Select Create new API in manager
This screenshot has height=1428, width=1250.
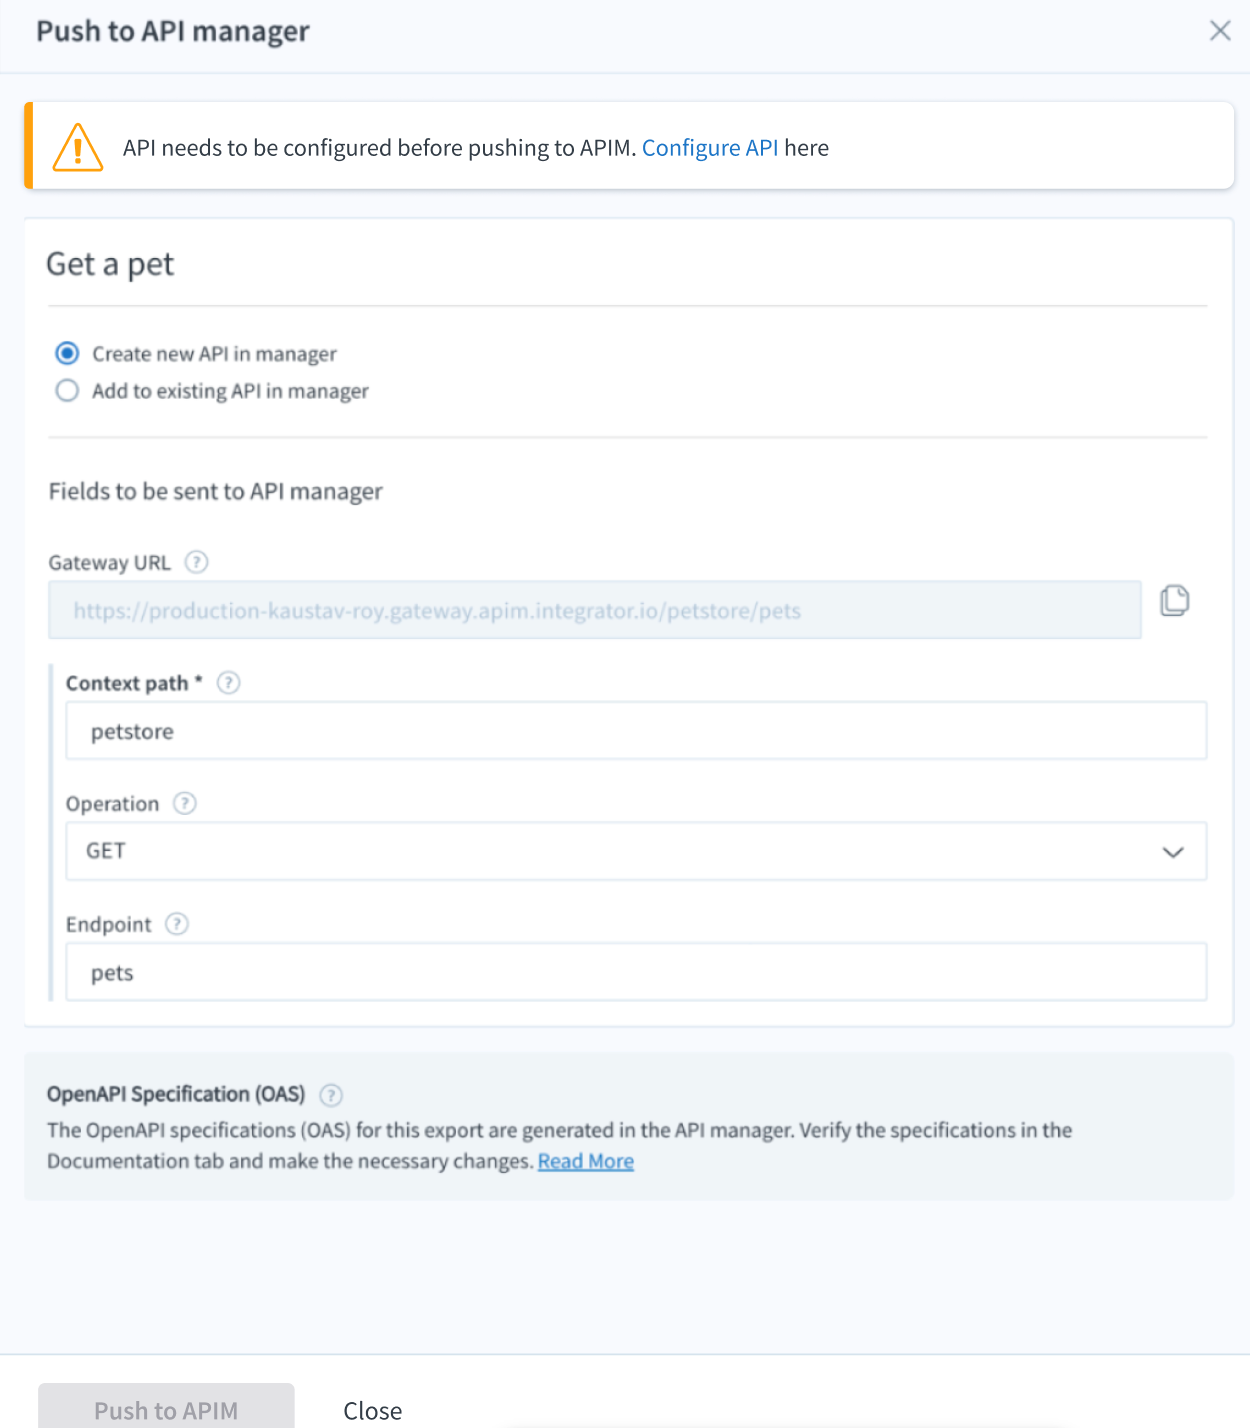pyautogui.click(x=67, y=353)
